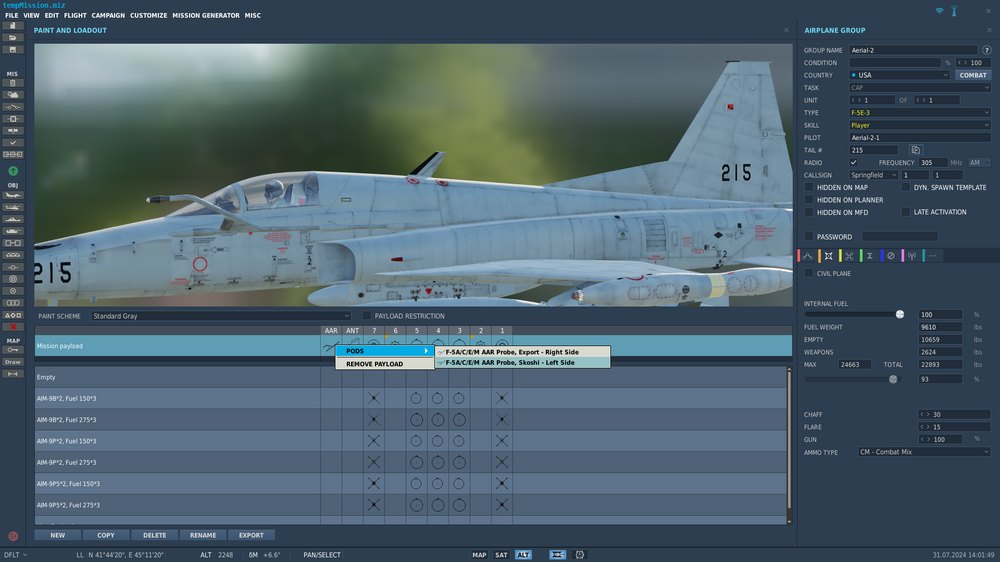Open the weather cloud icon tool
Image resolution: width=1000 pixels, height=562 pixels.
pos(12,95)
